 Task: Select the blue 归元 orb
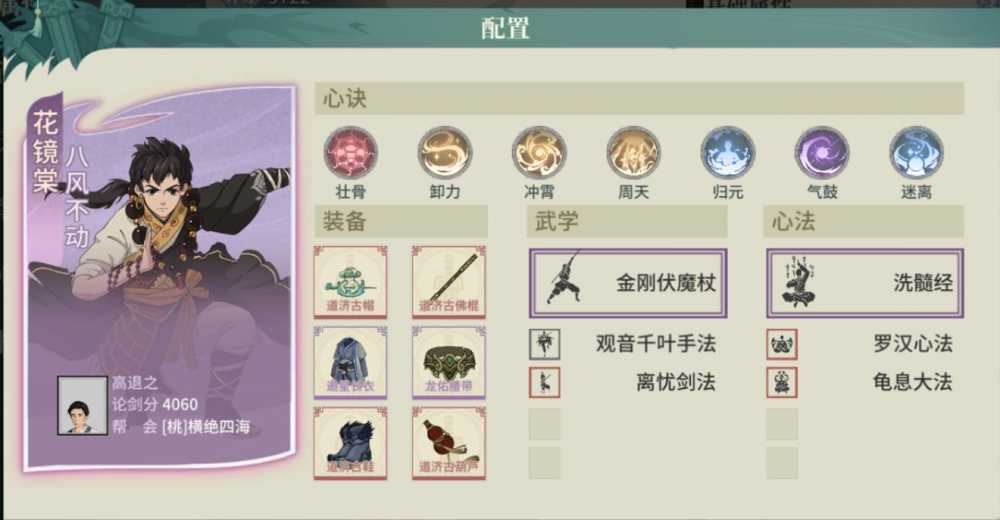tap(728, 153)
